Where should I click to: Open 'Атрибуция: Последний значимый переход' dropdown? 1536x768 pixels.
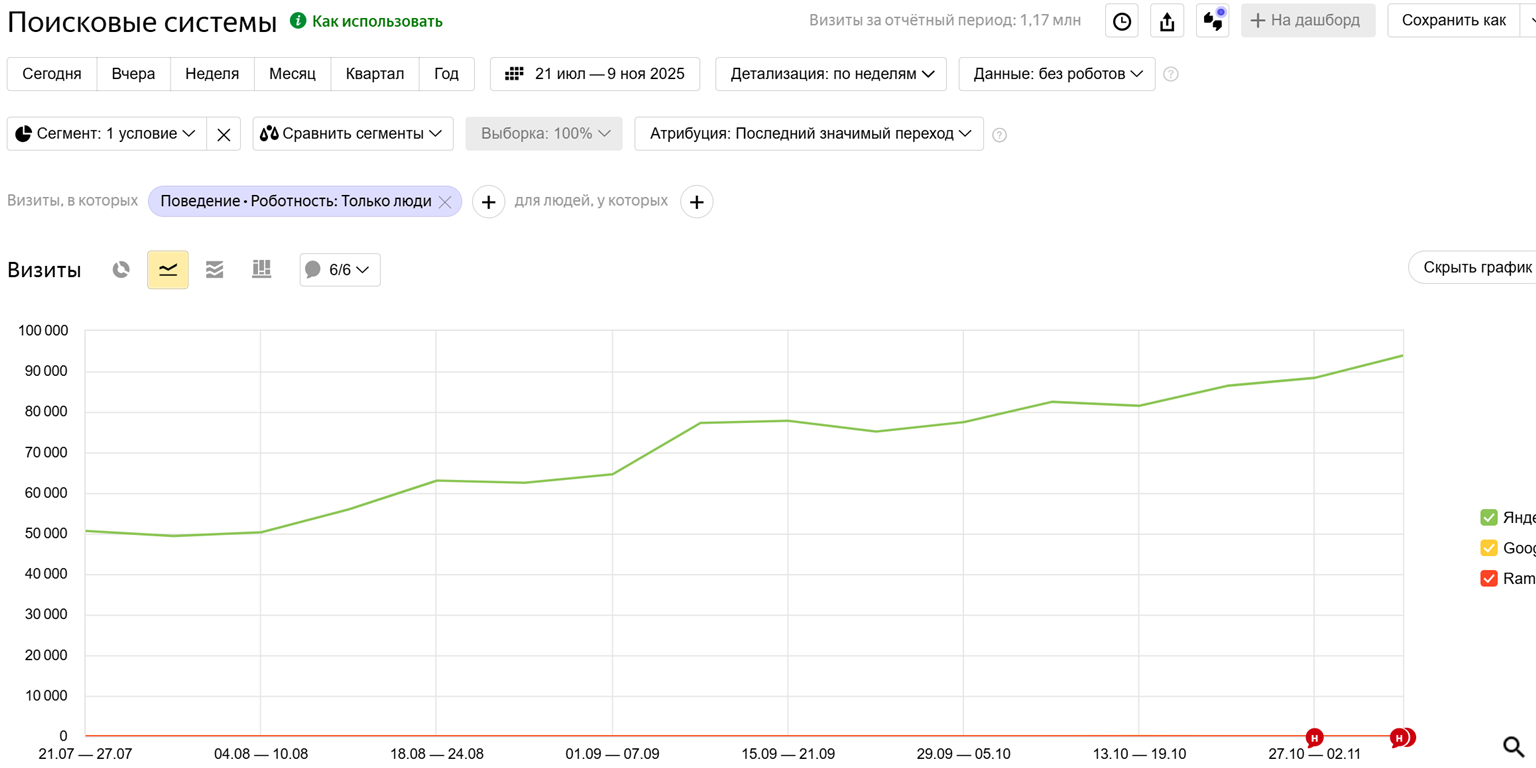click(808, 134)
